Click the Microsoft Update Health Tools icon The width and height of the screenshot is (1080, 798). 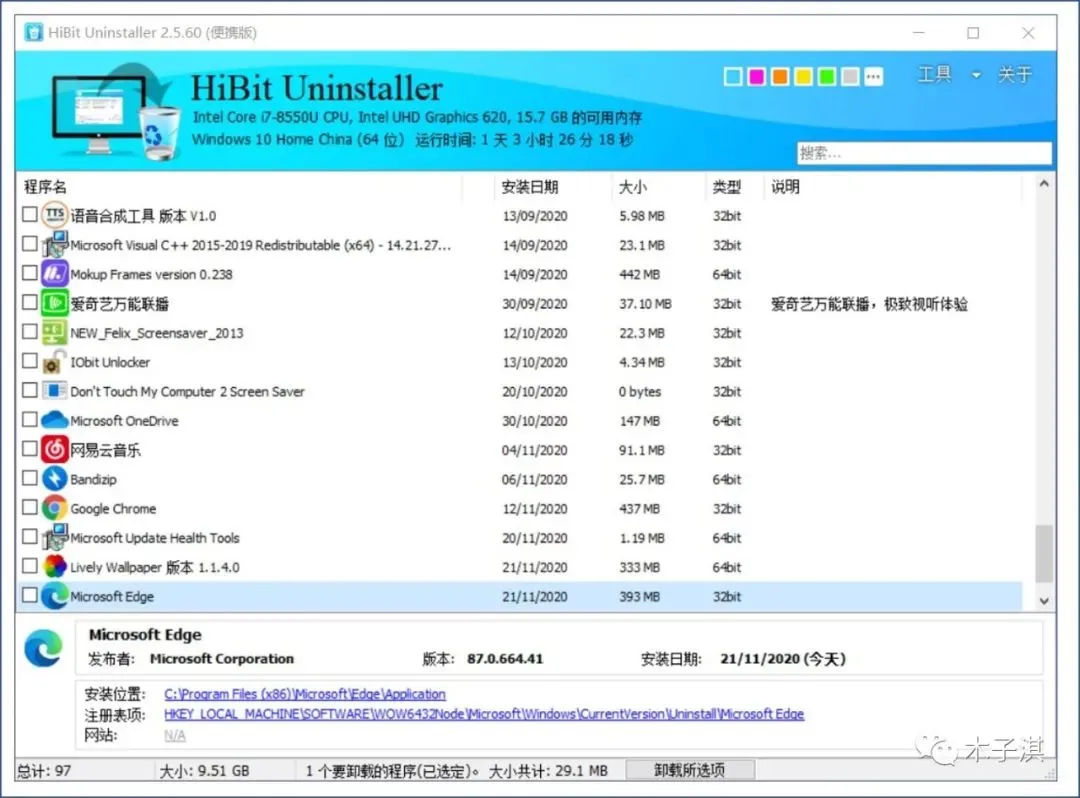[x=54, y=537]
